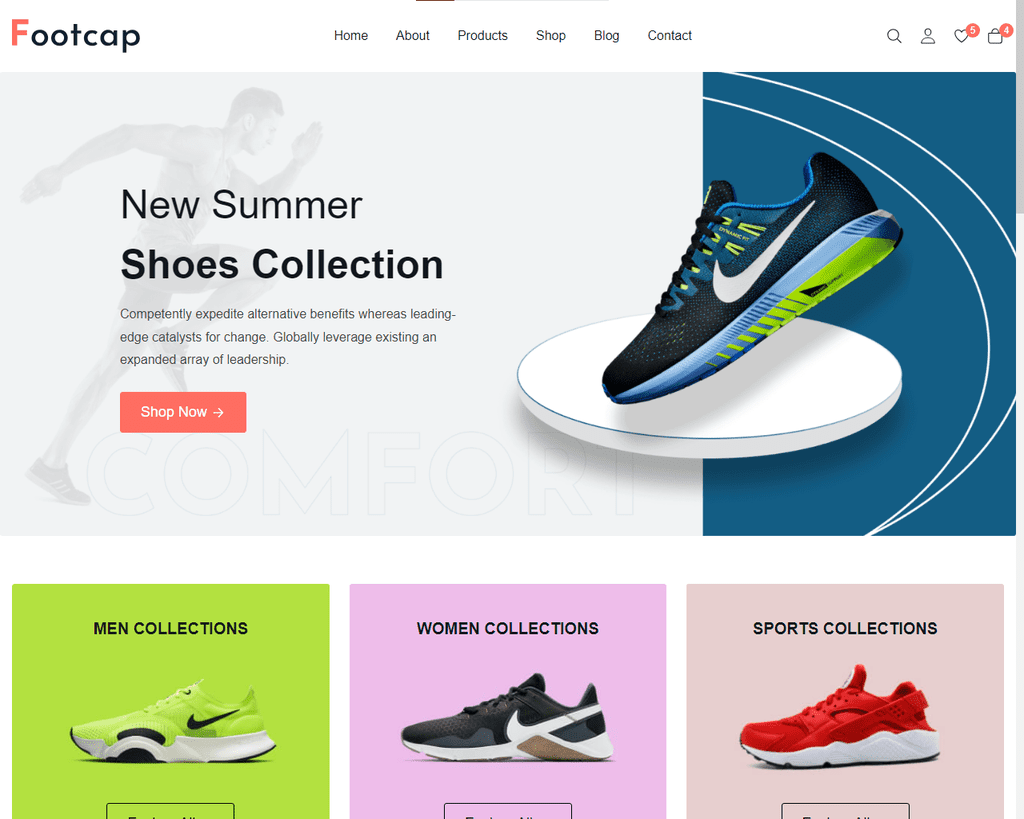1024x819 pixels.
Task: Open the About menu item
Action: 412,35
